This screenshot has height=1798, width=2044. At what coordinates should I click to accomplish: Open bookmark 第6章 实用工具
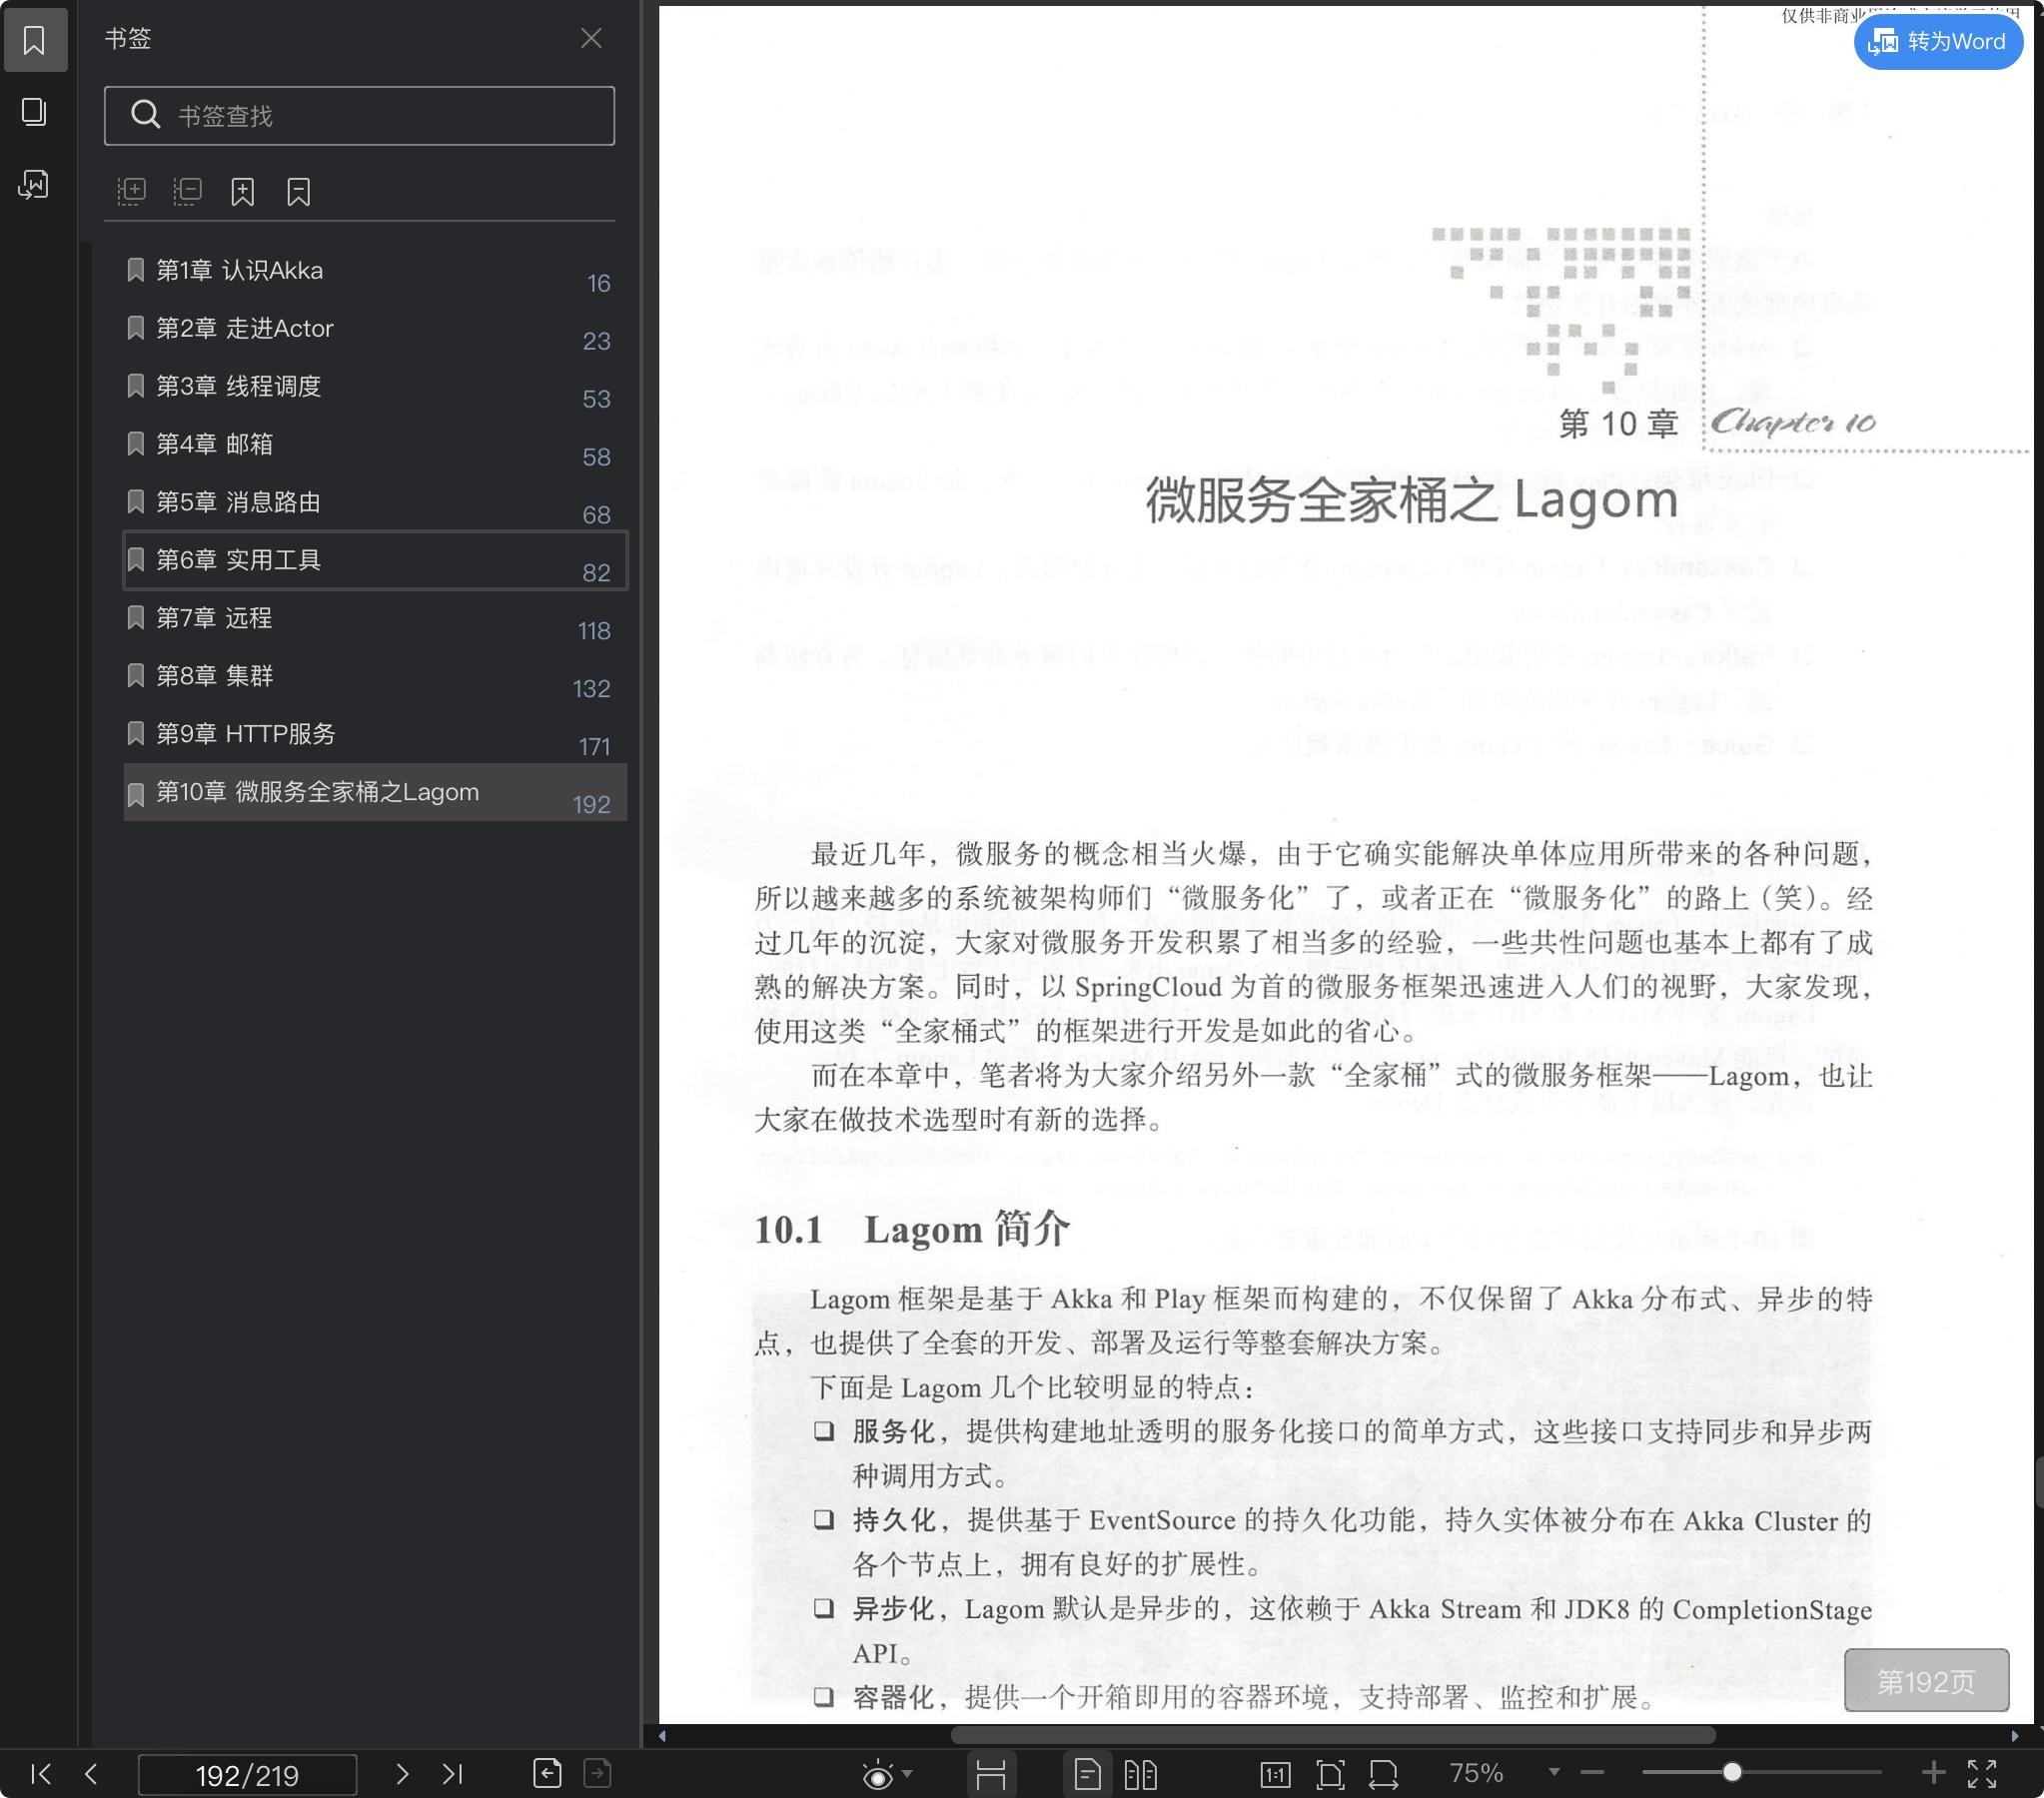[x=375, y=561]
